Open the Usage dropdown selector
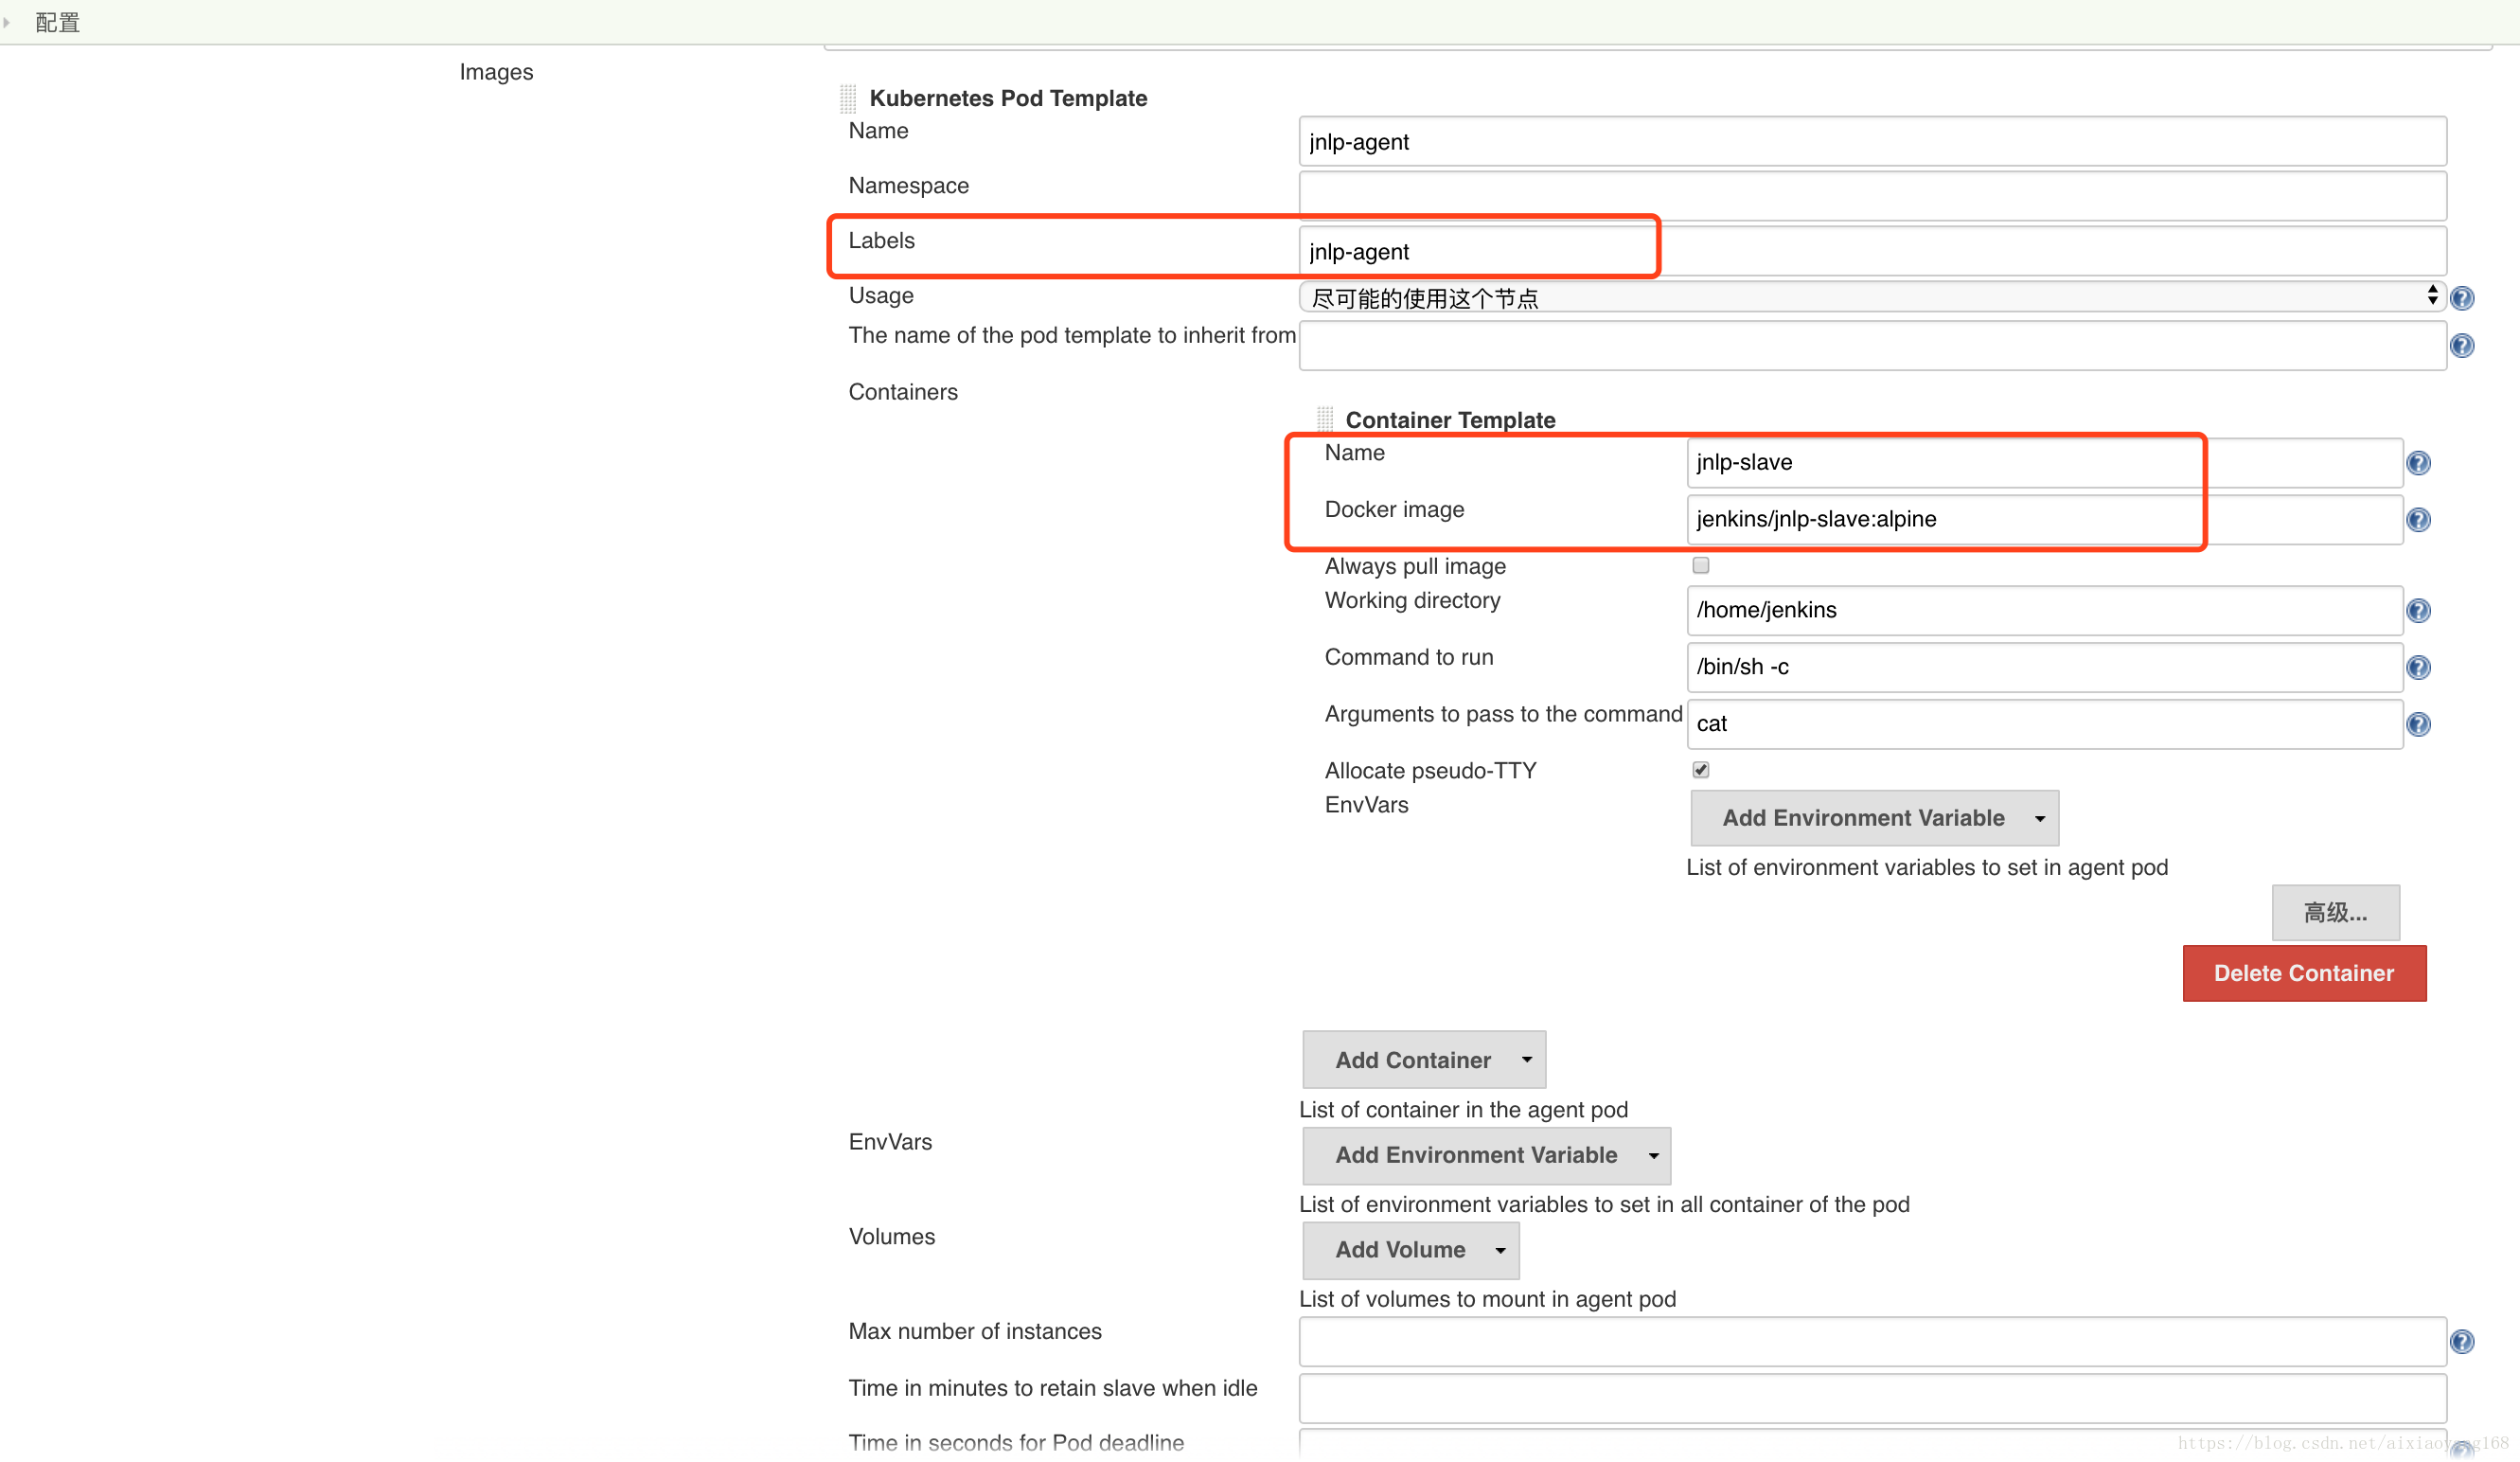 click(1870, 298)
